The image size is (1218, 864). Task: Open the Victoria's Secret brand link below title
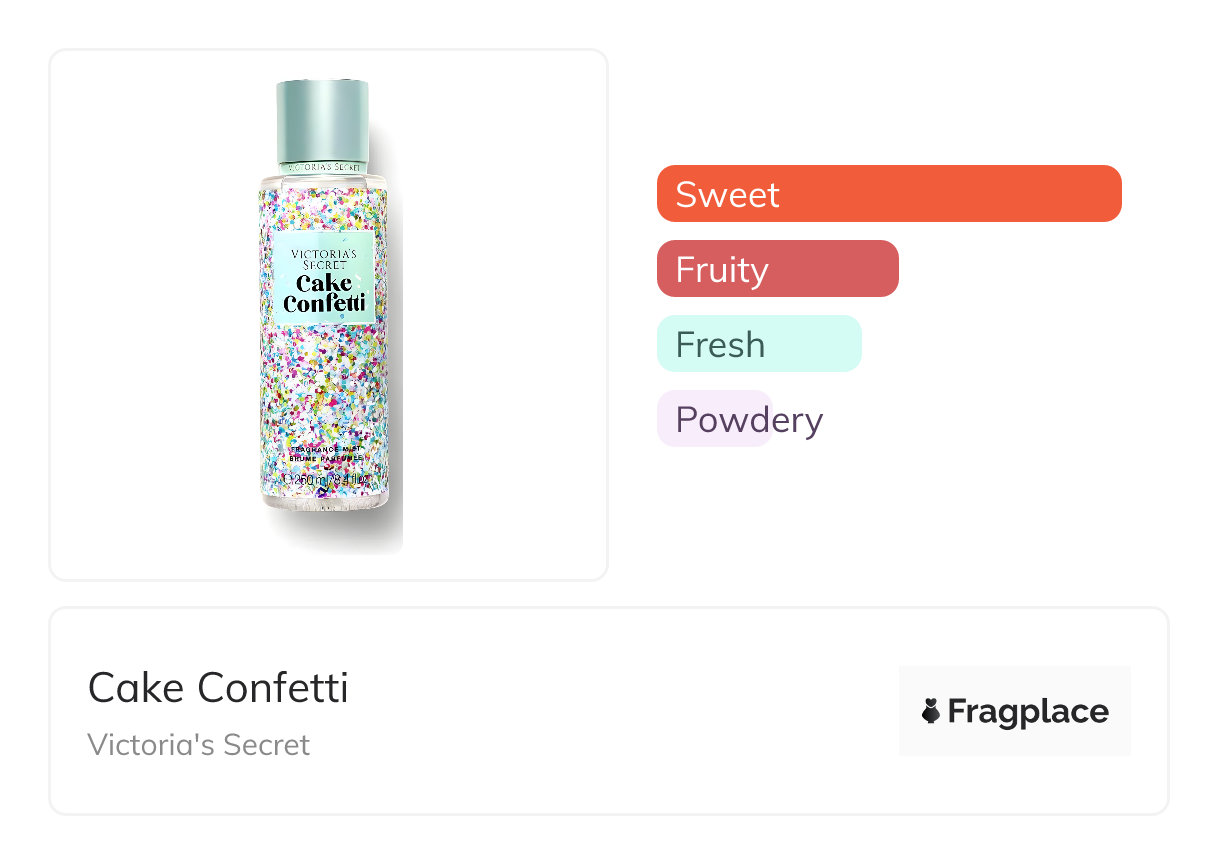coord(199,745)
